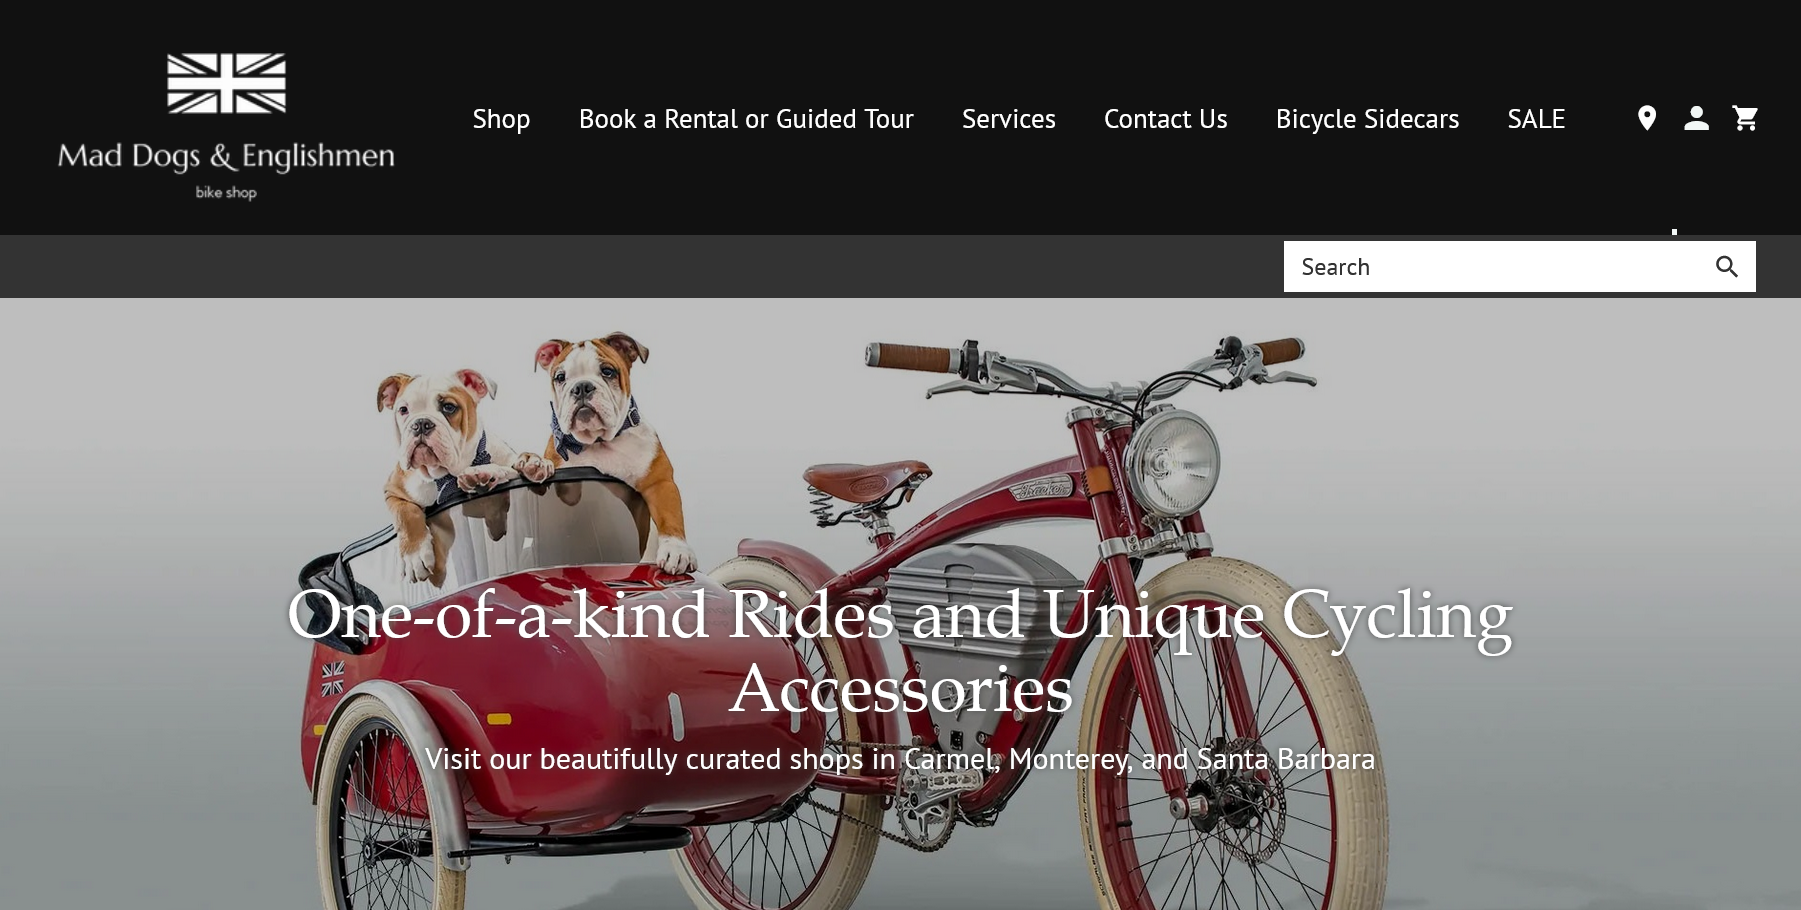Viewport: 1801px width, 910px height.
Task: Focus the Search input field
Action: click(x=1498, y=266)
